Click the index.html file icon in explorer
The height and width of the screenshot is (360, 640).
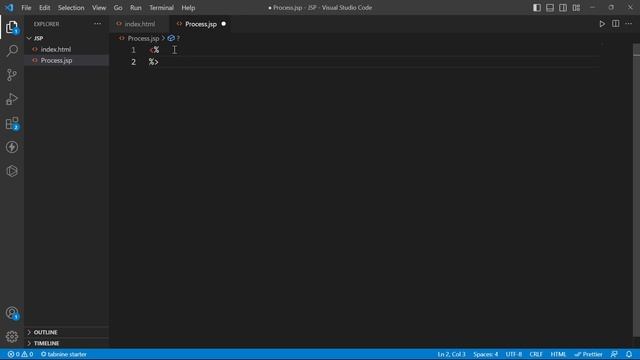pos(35,49)
